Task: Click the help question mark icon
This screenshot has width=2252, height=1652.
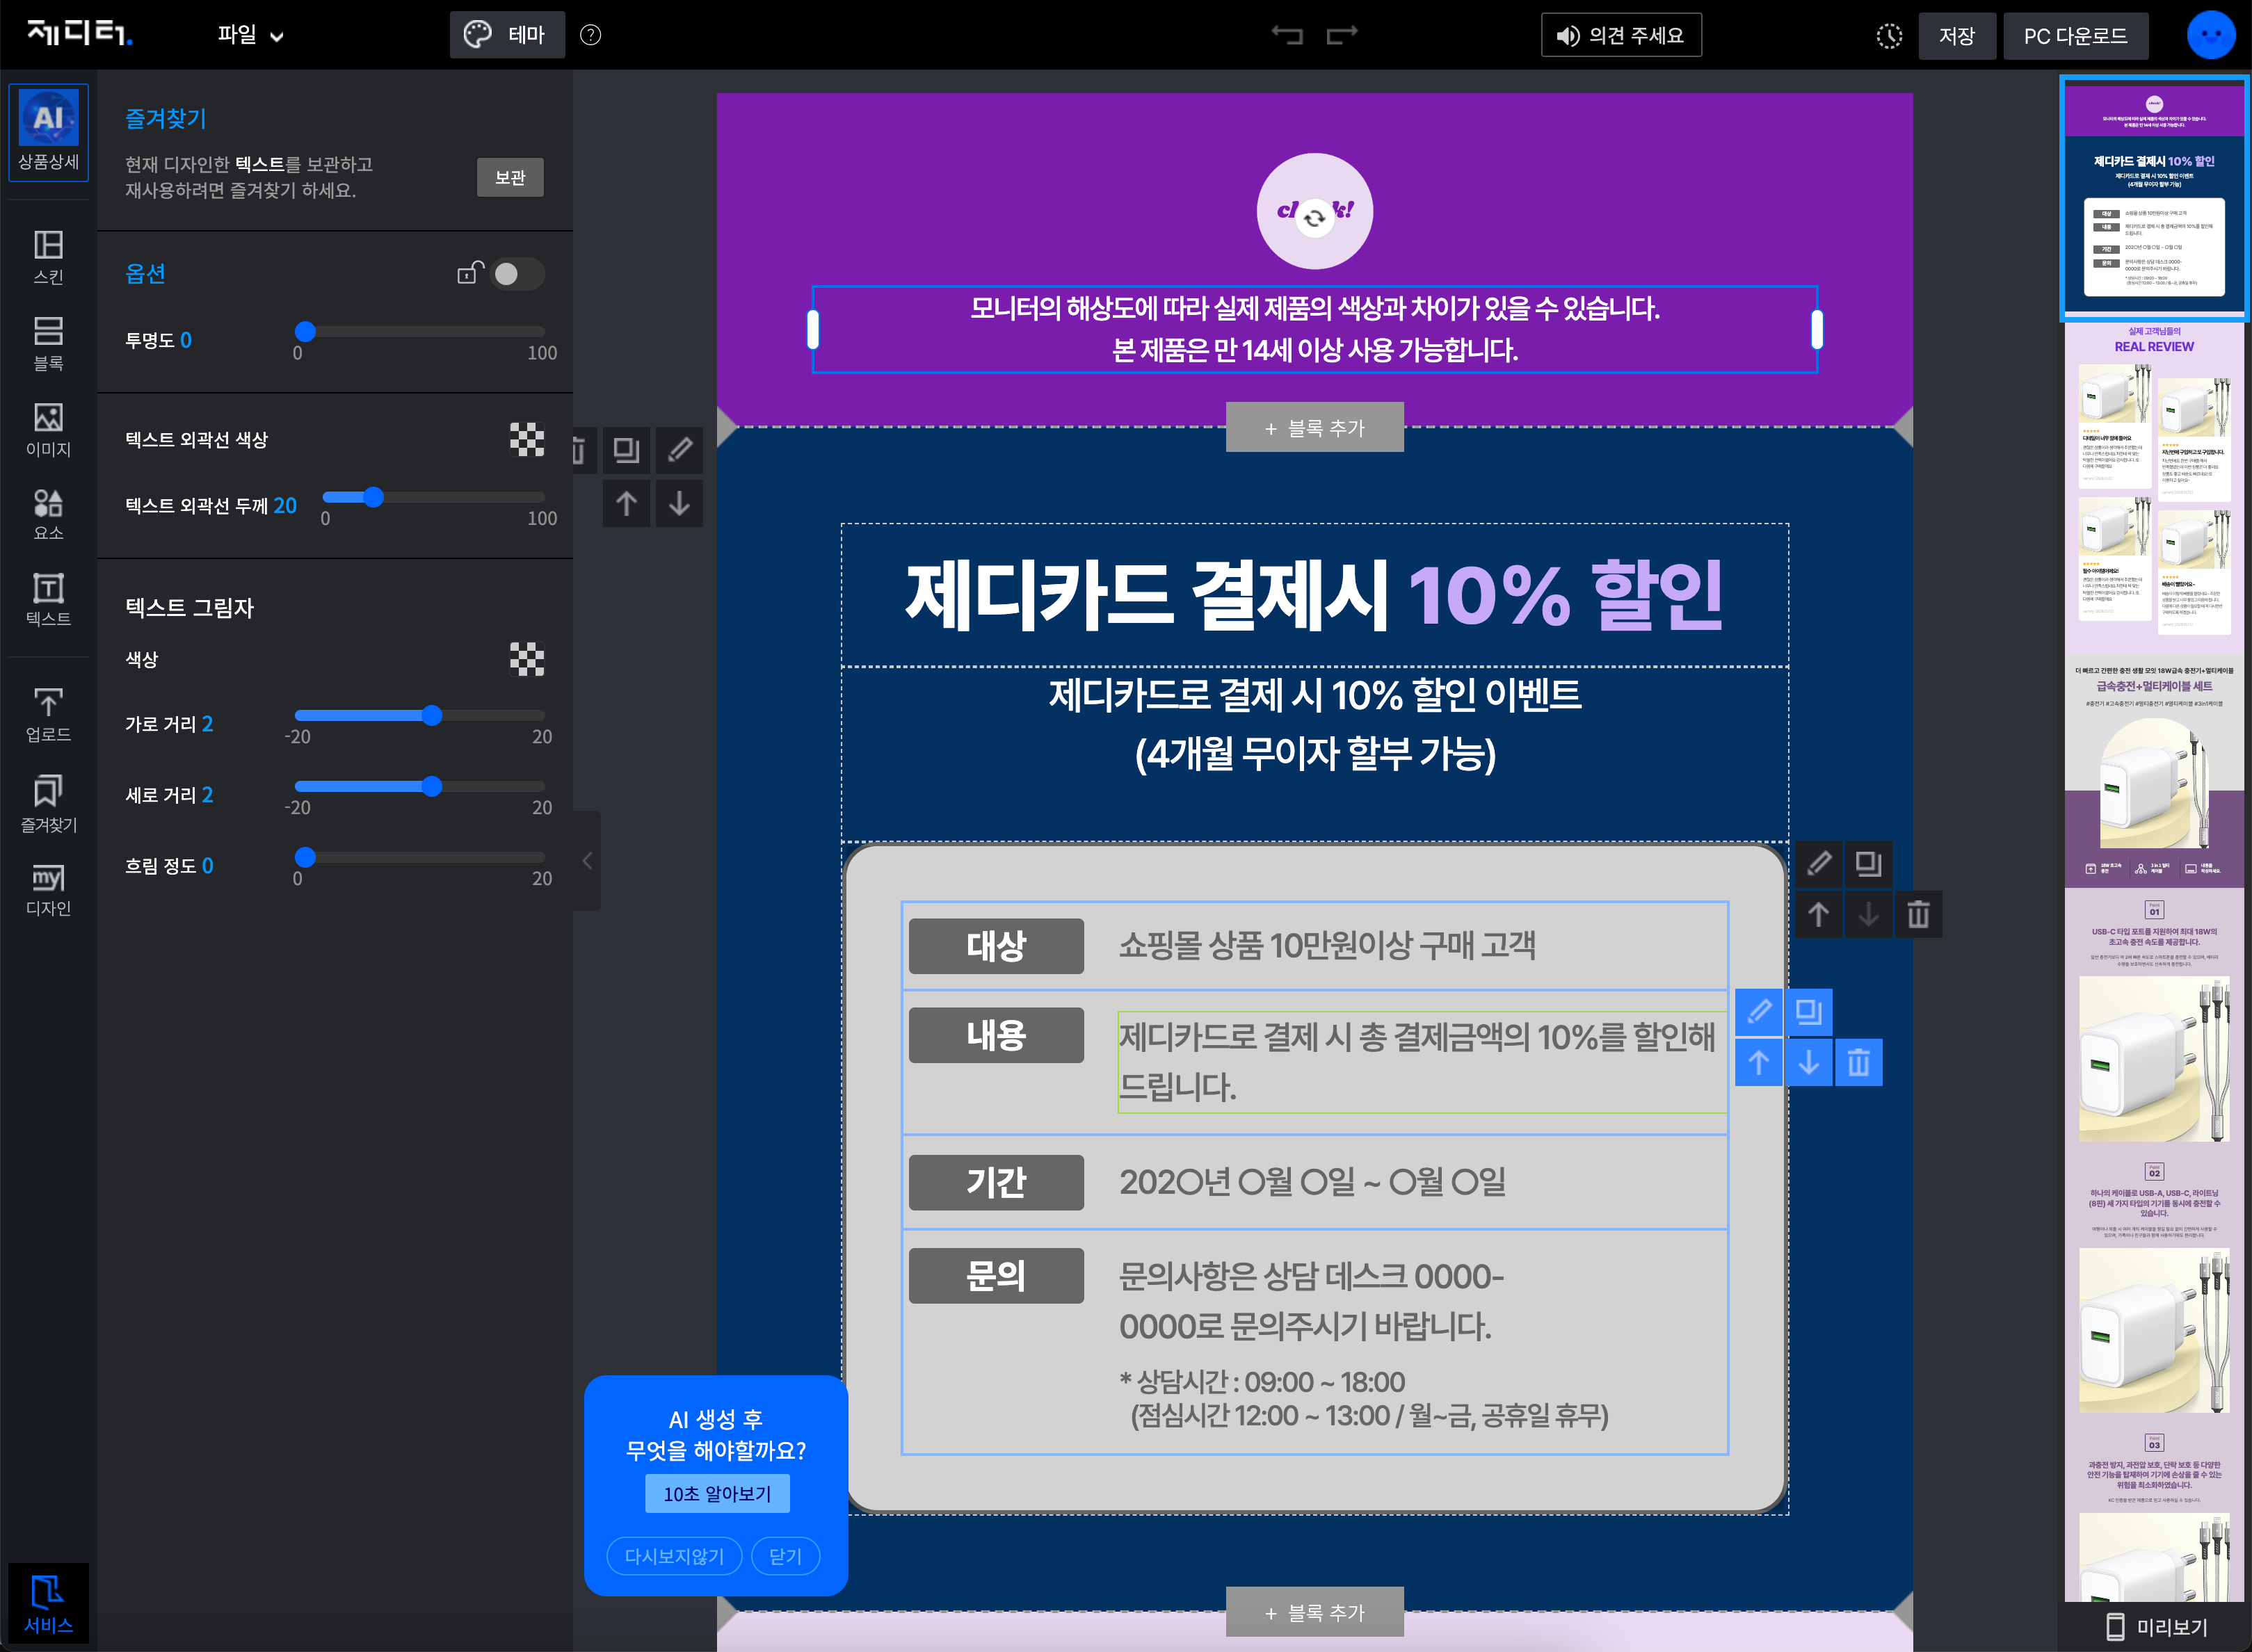Action: point(591,35)
